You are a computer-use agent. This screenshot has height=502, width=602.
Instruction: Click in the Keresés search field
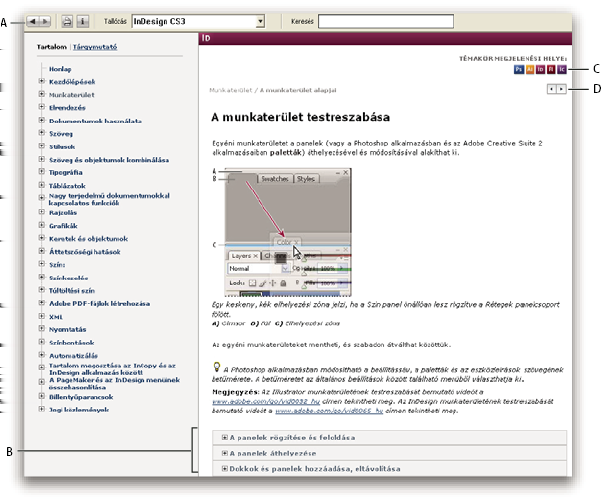tap(386, 21)
